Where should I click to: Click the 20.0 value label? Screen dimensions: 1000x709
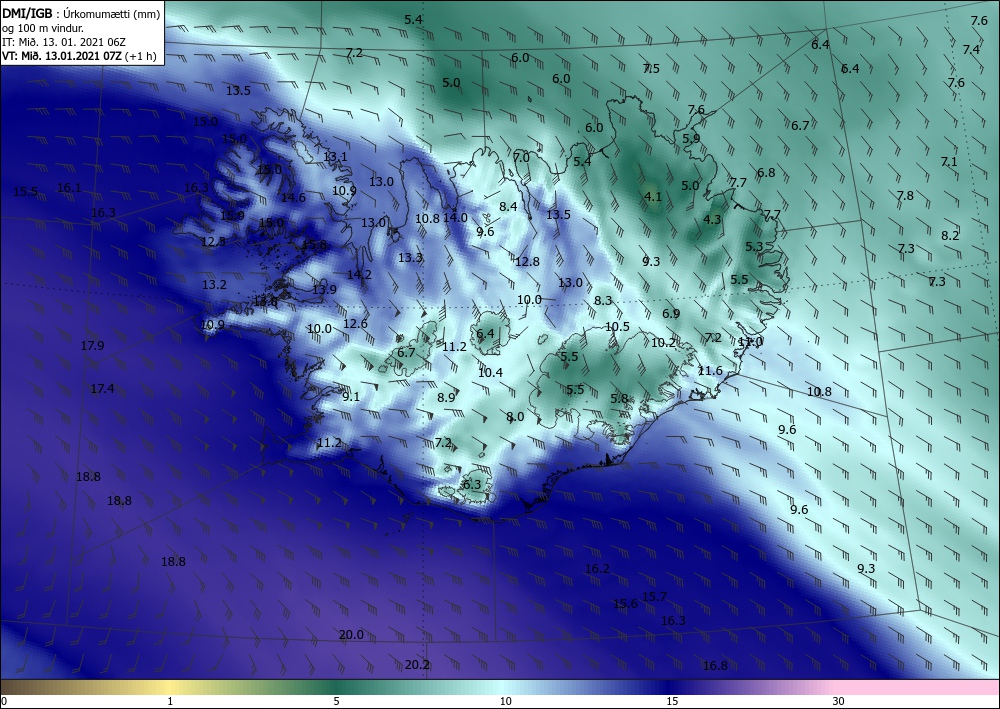coord(351,635)
